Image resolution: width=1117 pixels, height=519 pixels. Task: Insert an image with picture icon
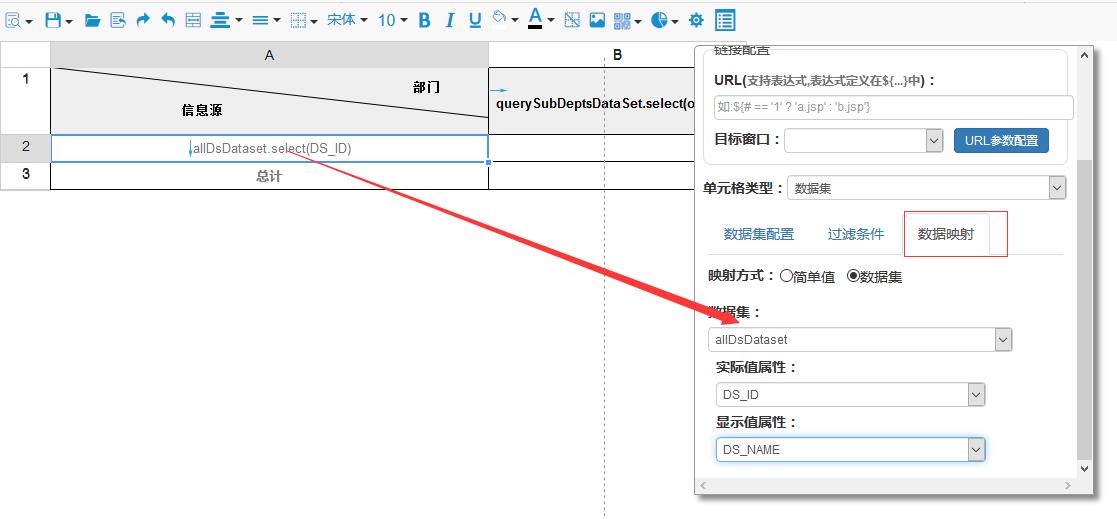[x=597, y=20]
